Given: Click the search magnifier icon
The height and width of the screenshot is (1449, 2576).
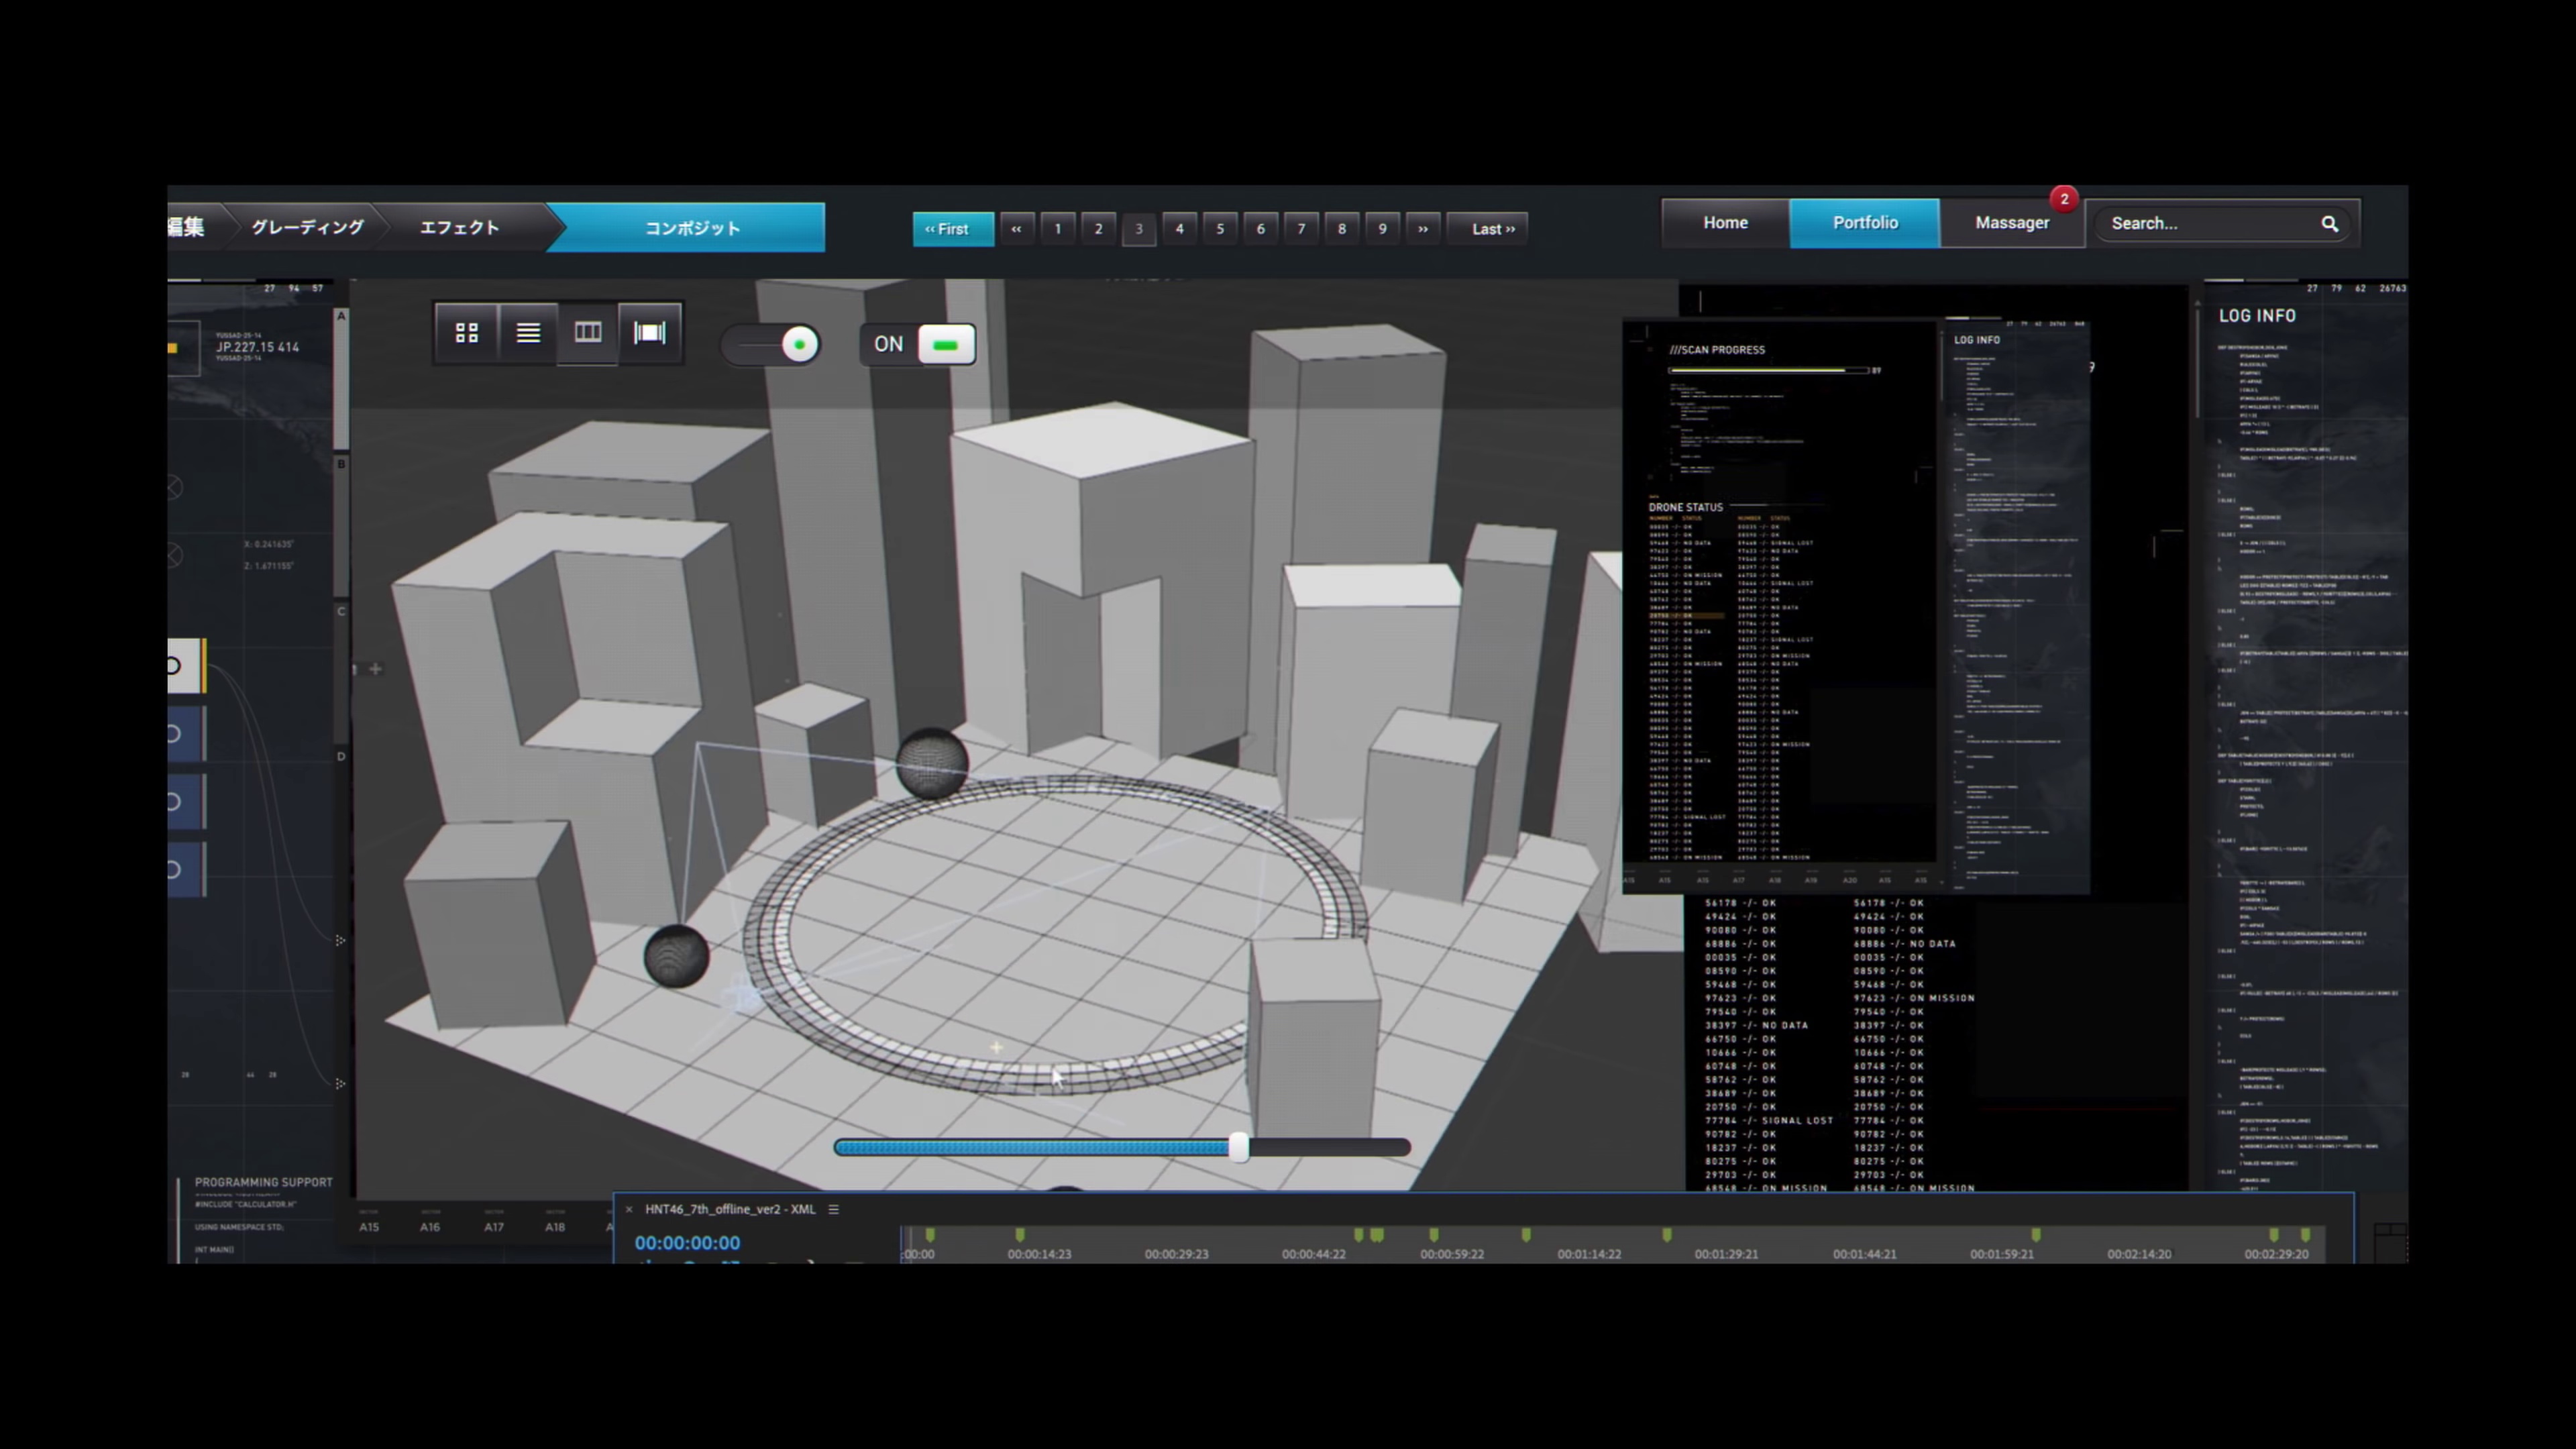Looking at the screenshot, I should [x=2329, y=224].
